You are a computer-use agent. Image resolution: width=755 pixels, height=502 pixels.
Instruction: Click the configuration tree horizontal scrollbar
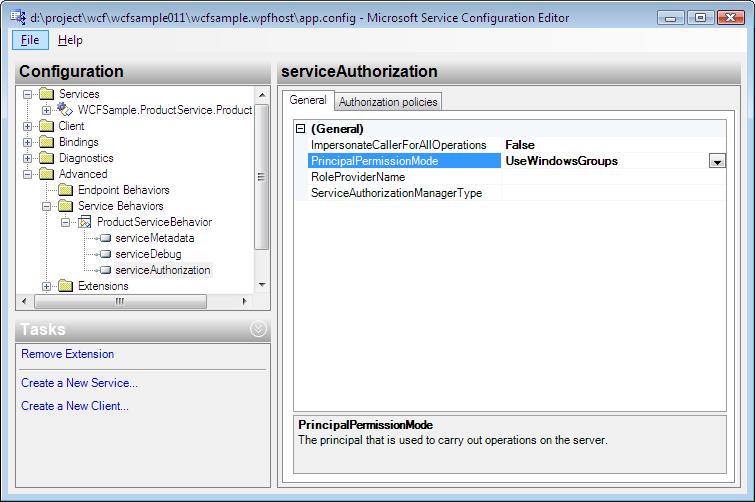[x=120, y=301]
